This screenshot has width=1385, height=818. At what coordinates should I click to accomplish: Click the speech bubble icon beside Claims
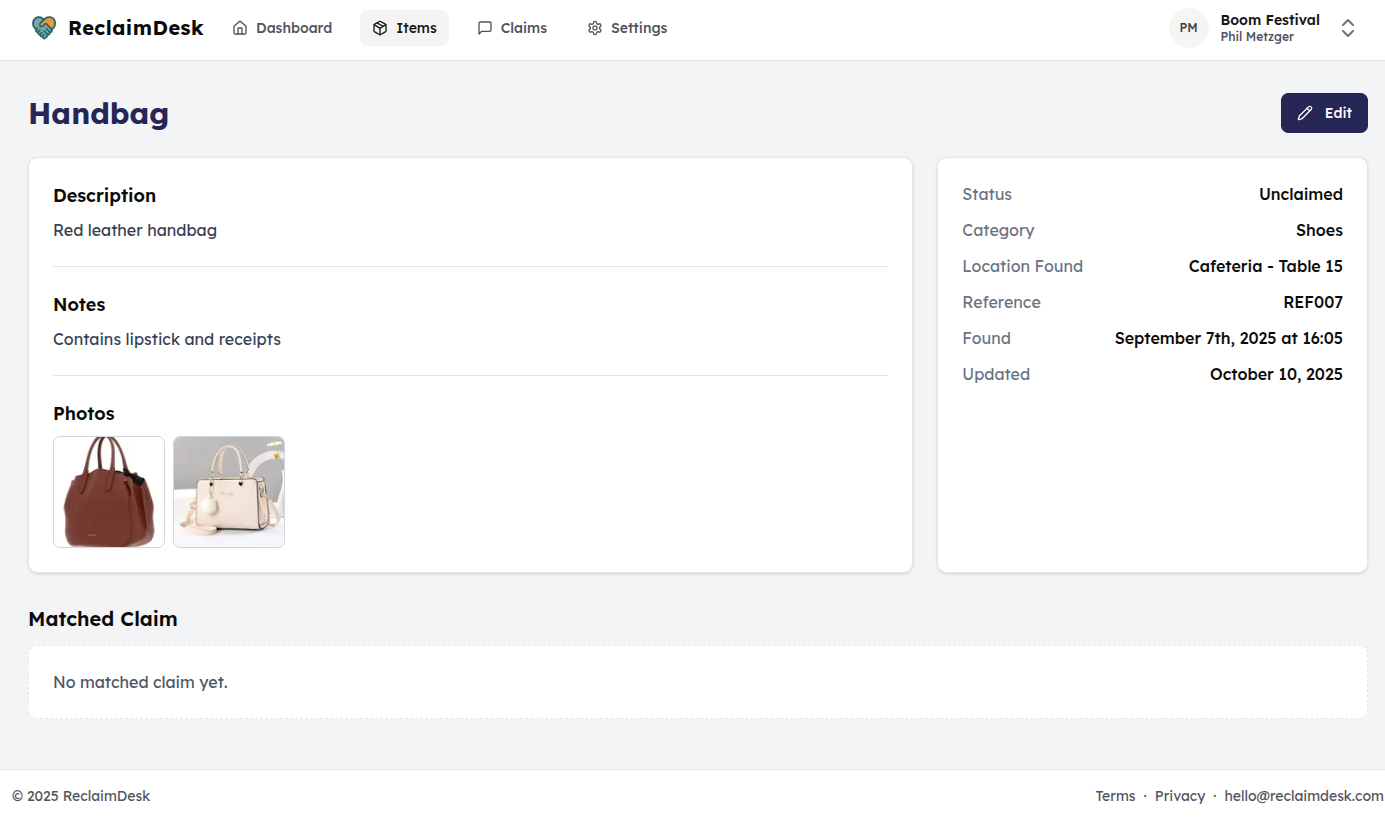coord(486,28)
